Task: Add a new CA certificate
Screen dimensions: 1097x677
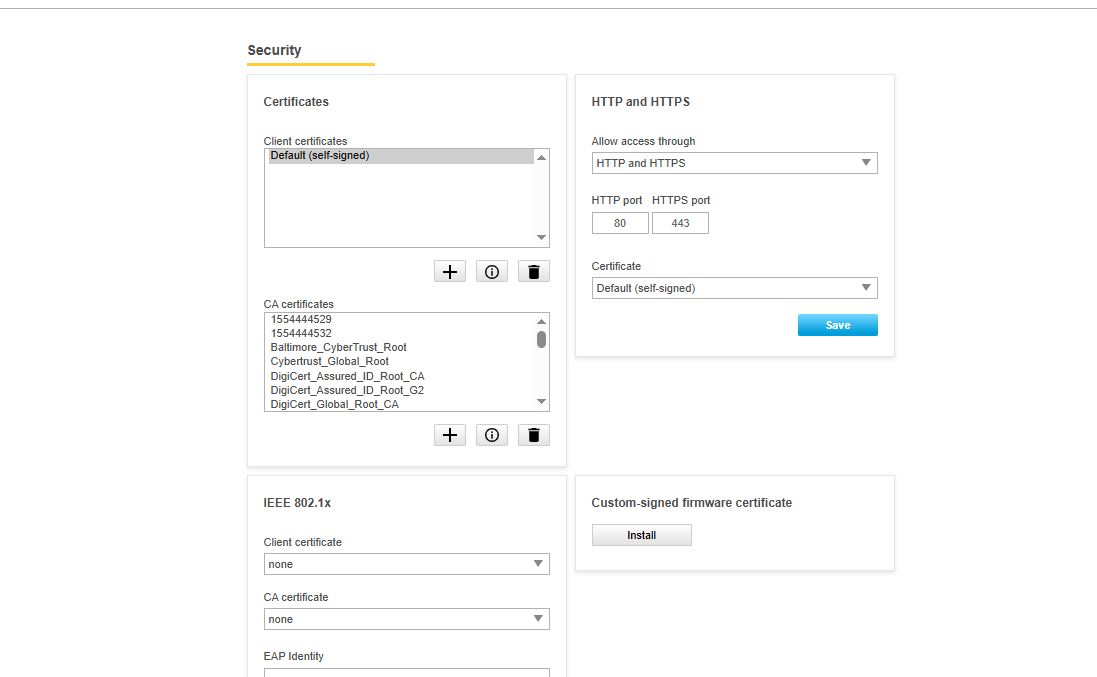Action: coord(450,435)
